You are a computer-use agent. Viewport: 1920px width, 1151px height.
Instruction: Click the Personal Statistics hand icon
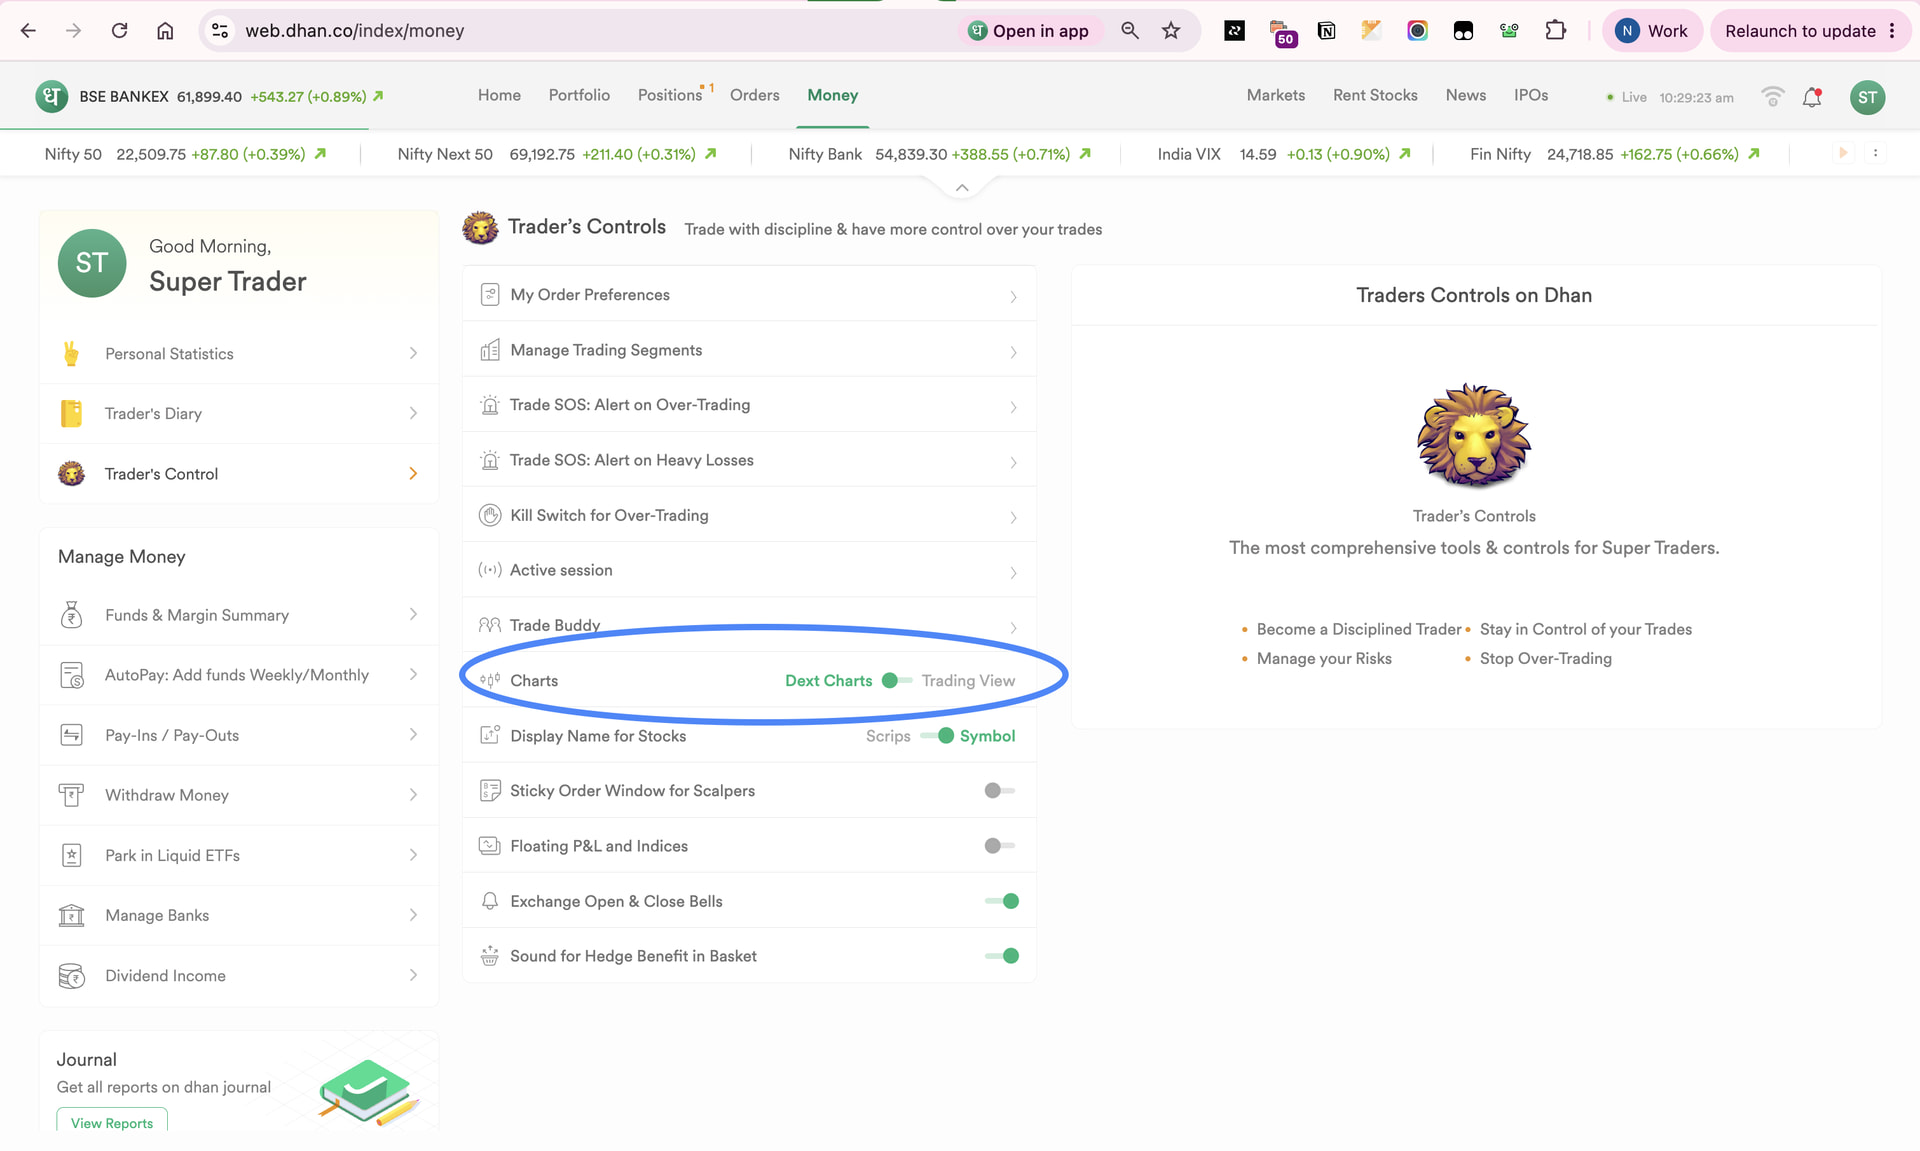tap(71, 354)
